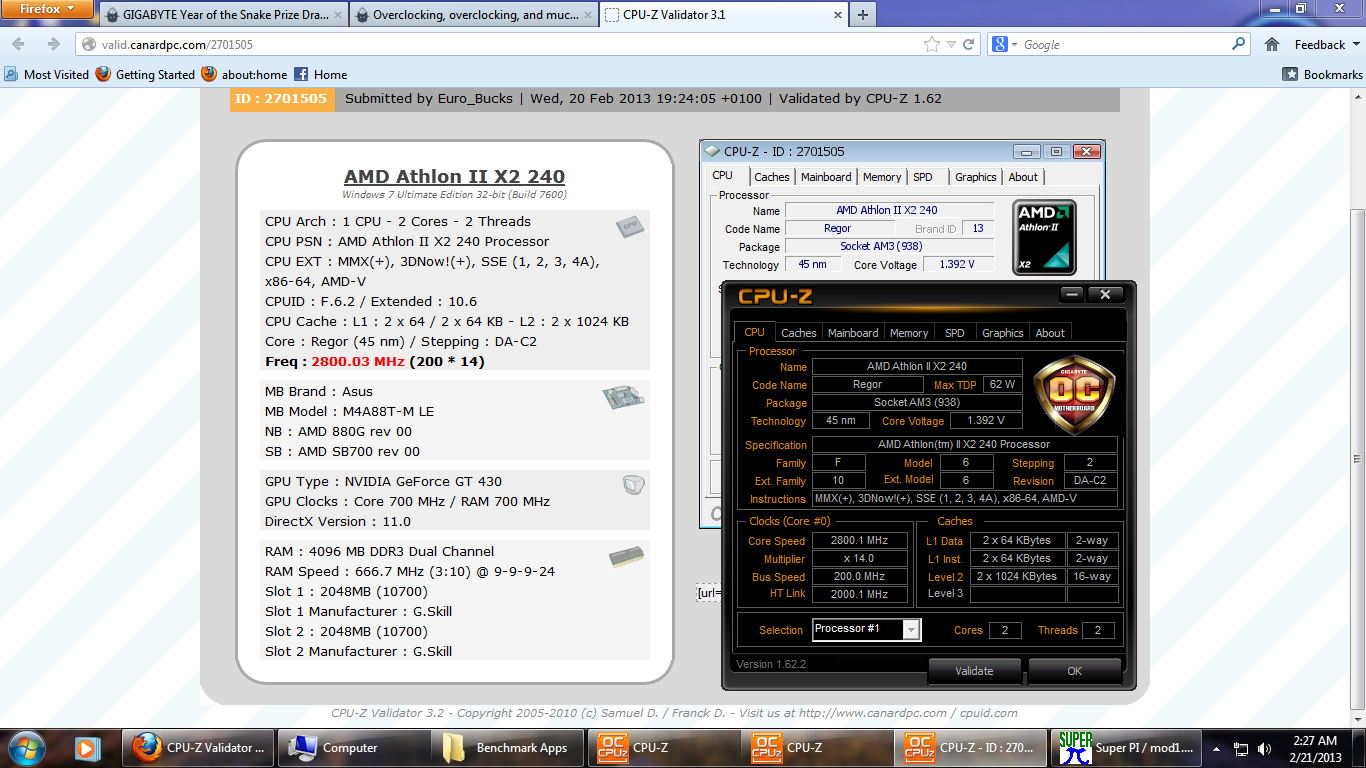
Task: Click the Gigabyte OC Motherboard badge logo
Action: (1074, 394)
